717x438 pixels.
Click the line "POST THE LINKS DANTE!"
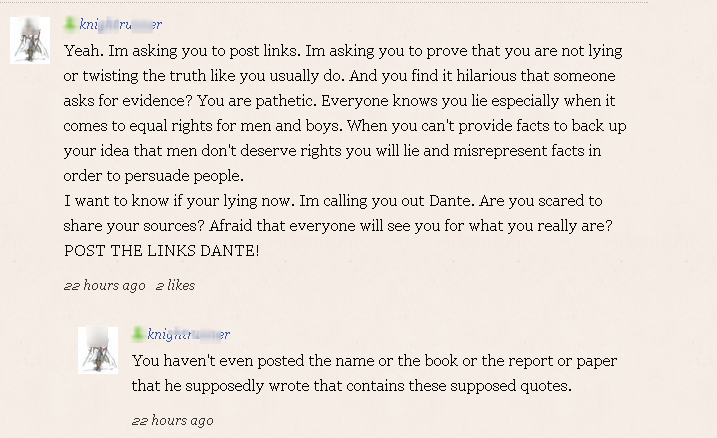tap(161, 251)
